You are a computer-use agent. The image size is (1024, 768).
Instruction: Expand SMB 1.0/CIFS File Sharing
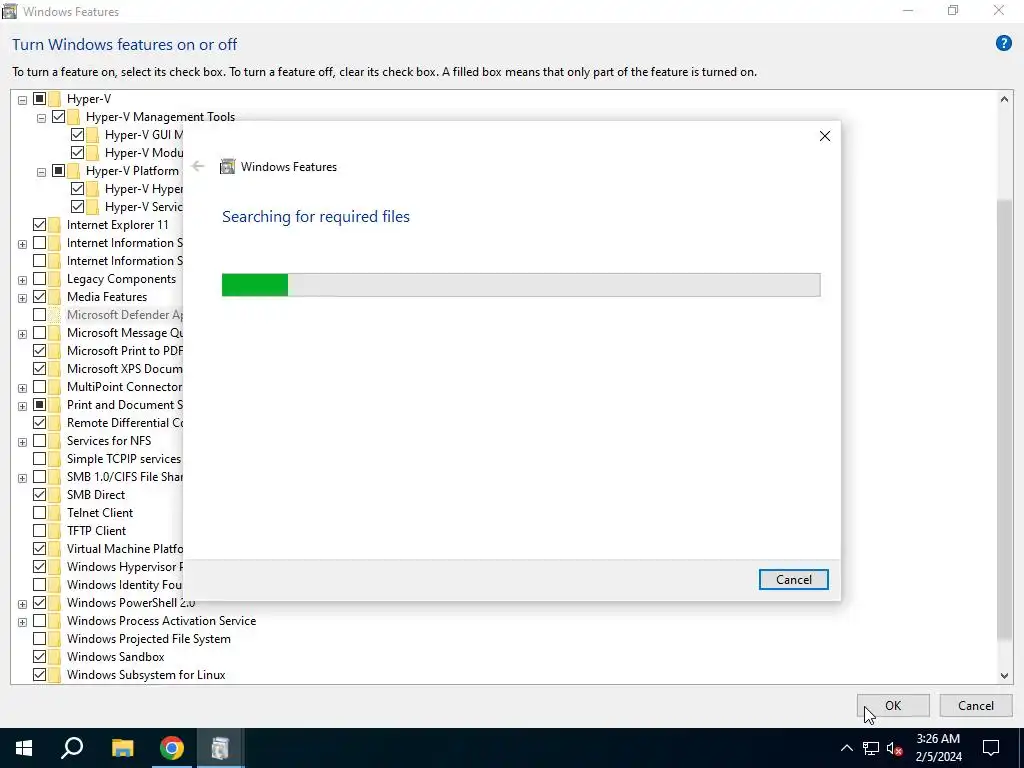(x=22, y=478)
